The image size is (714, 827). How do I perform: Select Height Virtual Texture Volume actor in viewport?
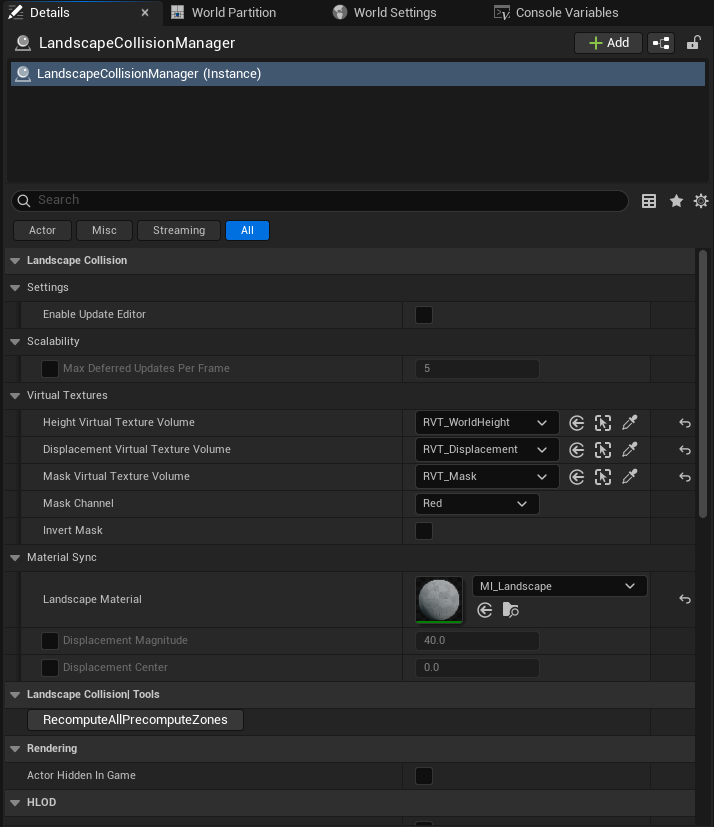tap(603, 423)
